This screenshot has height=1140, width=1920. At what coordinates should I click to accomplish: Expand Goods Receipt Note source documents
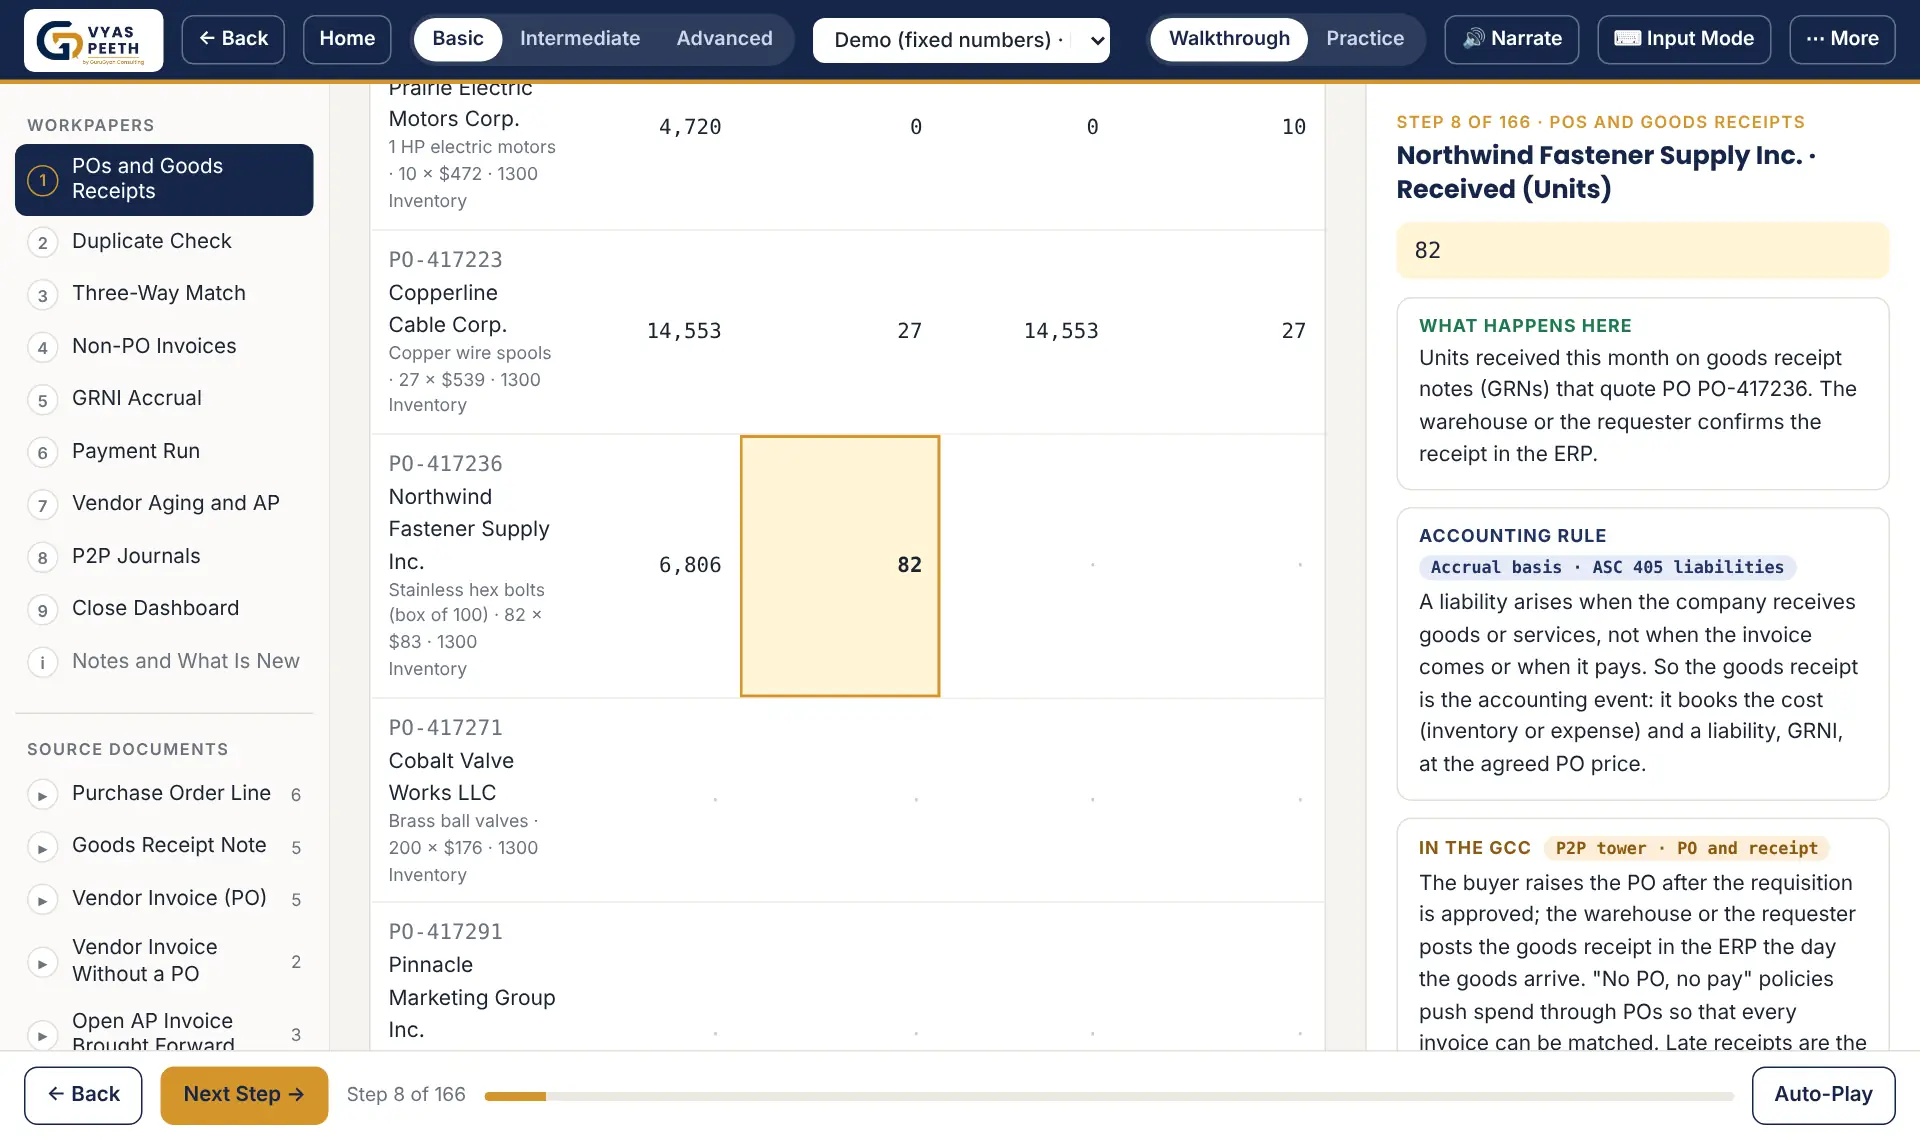pos(42,848)
